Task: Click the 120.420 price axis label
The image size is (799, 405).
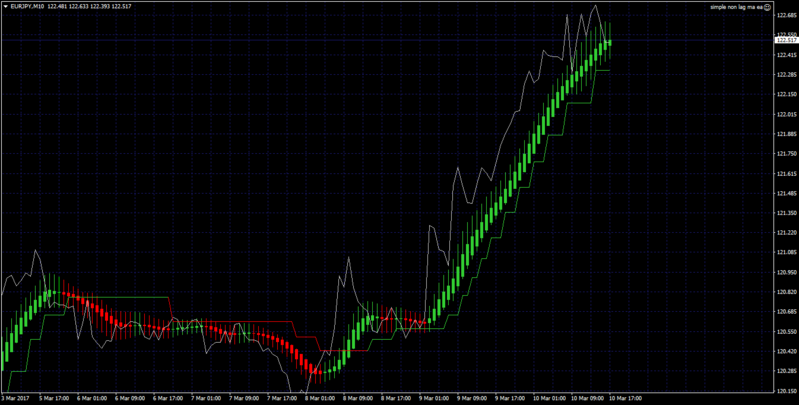Action: pyautogui.click(x=786, y=352)
